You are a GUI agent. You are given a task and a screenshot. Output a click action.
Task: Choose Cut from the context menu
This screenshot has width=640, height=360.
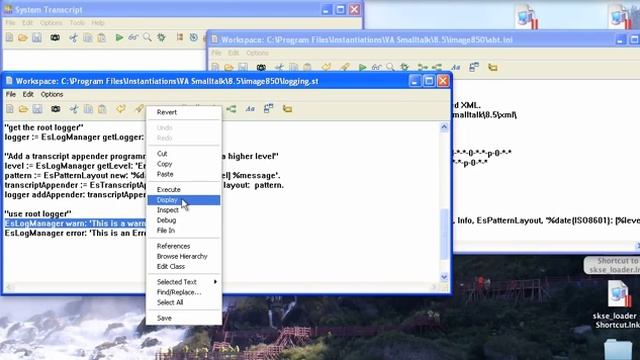(x=184, y=154)
